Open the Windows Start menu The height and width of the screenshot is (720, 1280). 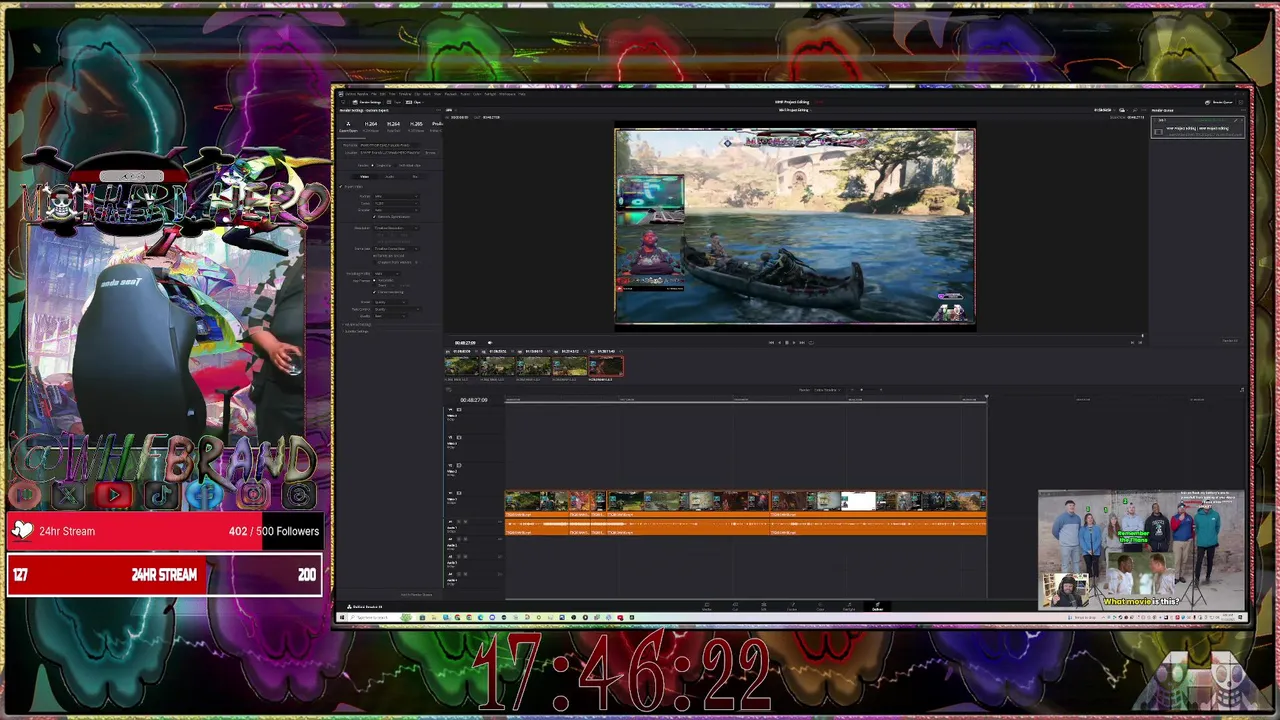click(x=342, y=617)
